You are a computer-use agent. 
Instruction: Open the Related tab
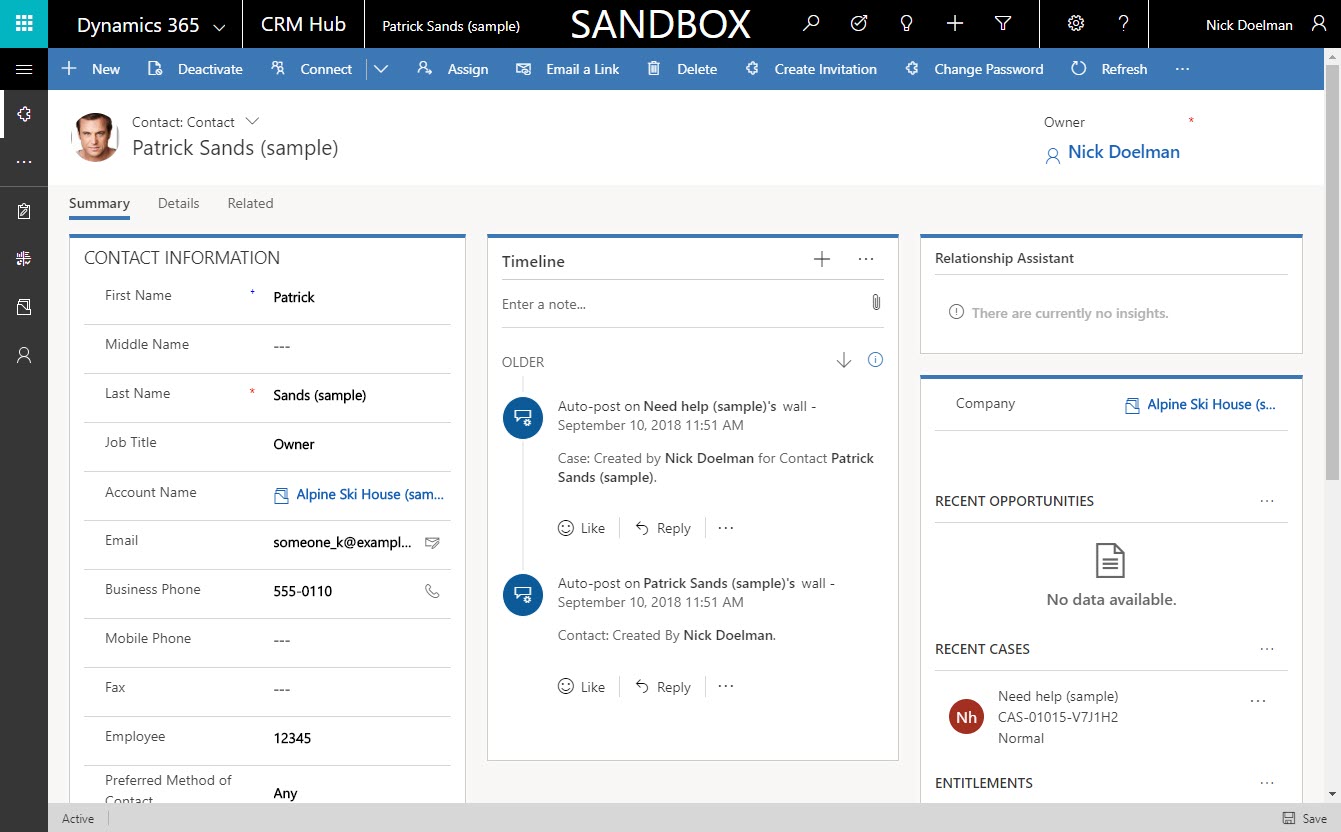point(250,203)
